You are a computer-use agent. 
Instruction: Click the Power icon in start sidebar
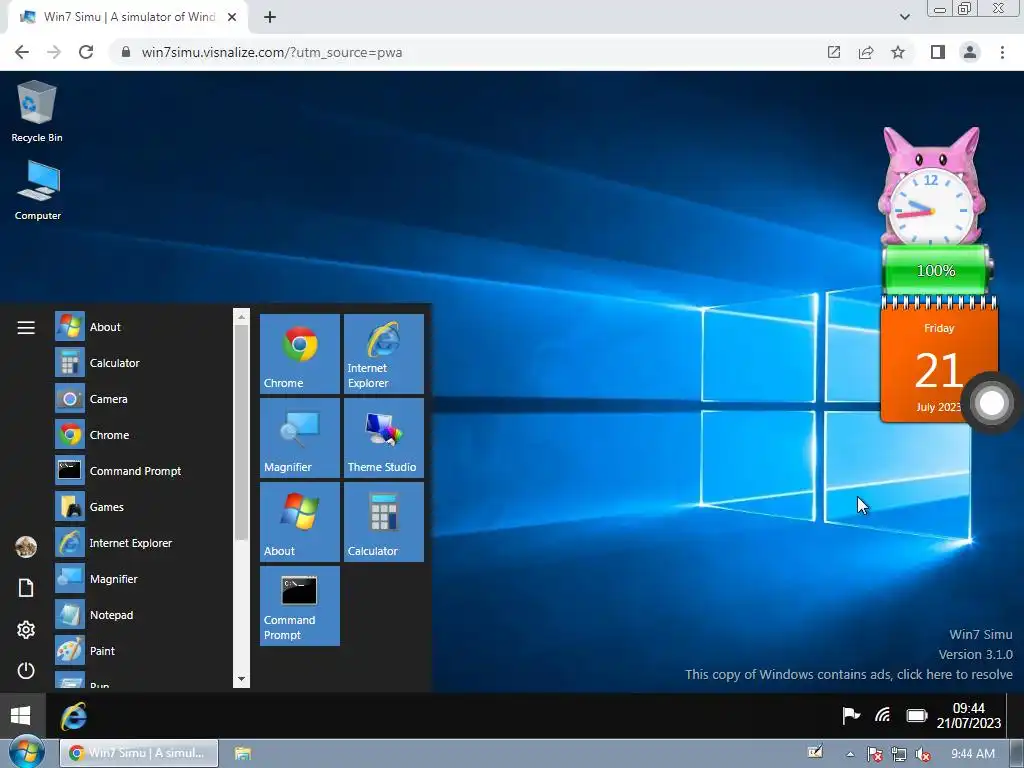pos(26,671)
